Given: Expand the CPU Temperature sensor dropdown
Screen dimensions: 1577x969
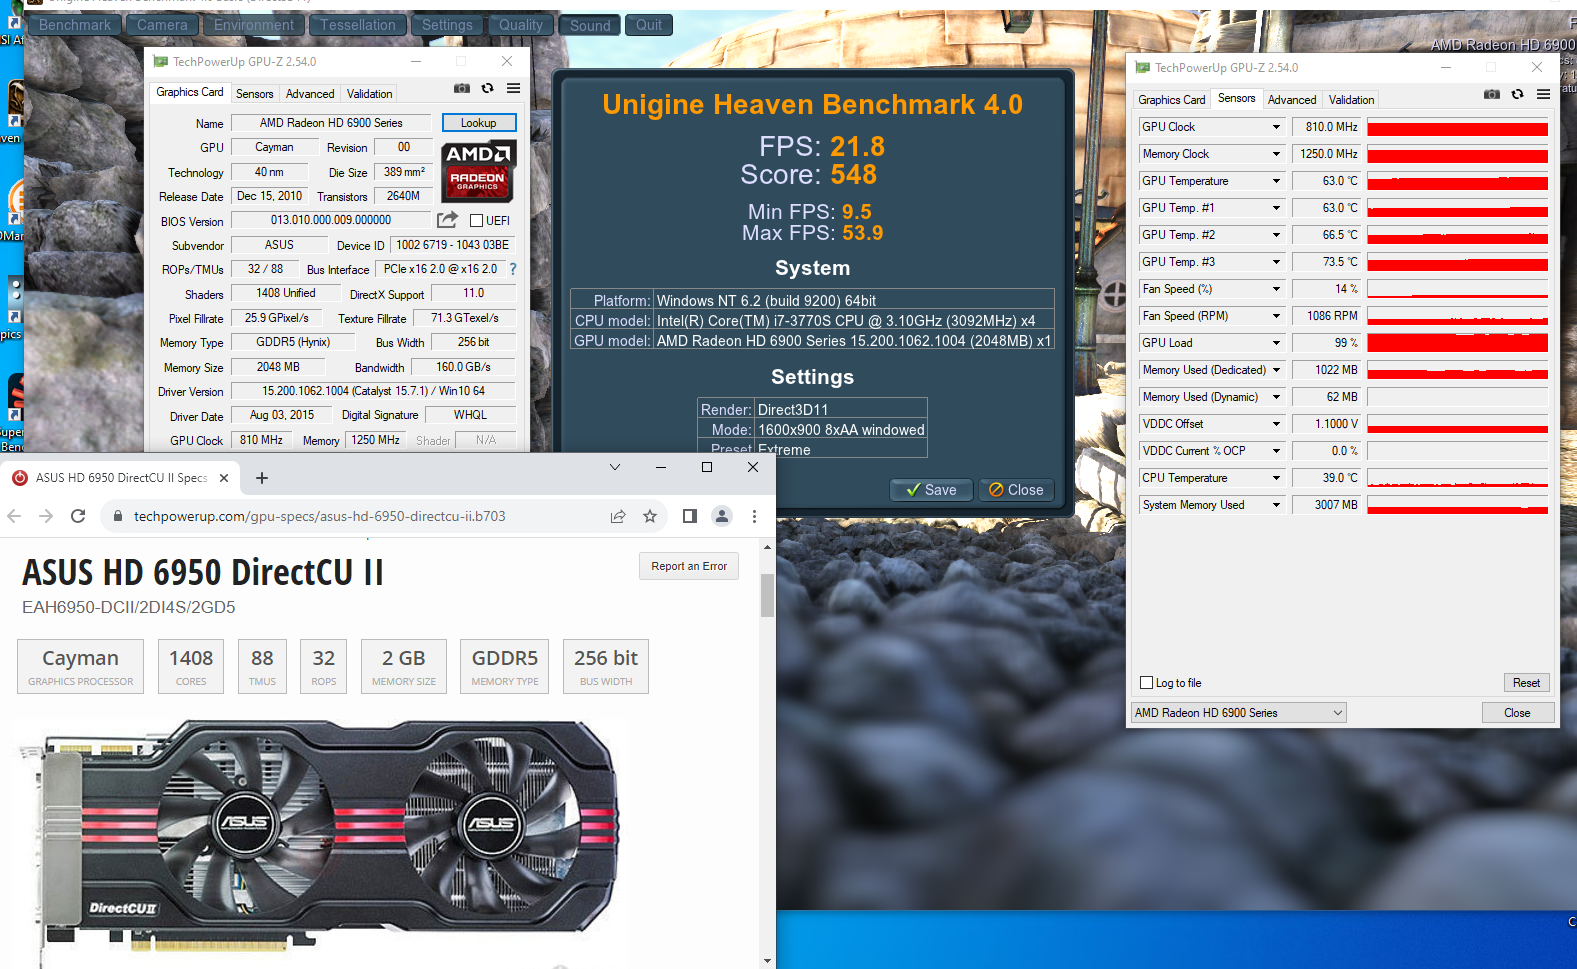Looking at the screenshot, I should coord(1276,478).
